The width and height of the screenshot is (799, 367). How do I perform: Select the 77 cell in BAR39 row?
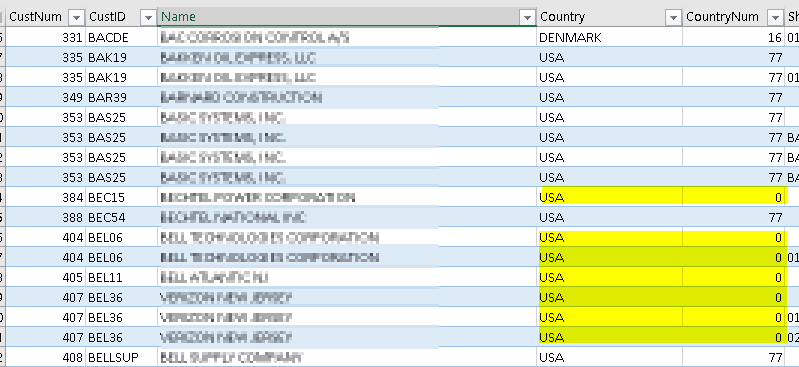click(734, 97)
